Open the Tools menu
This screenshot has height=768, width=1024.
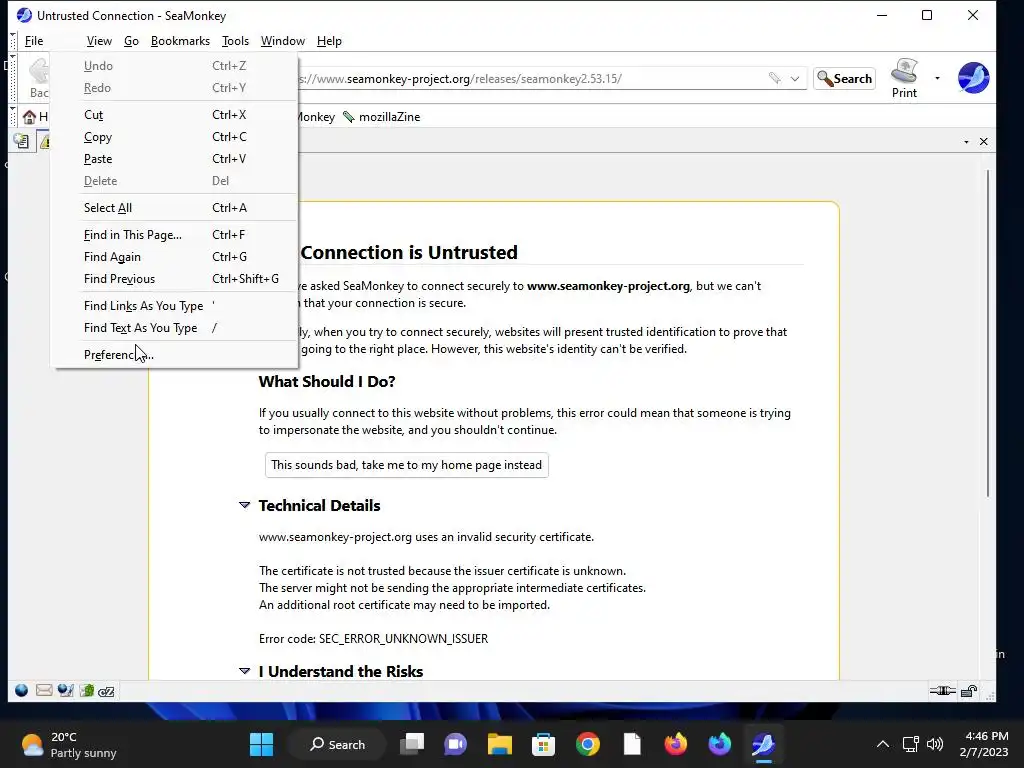pyautogui.click(x=235, y=40)
